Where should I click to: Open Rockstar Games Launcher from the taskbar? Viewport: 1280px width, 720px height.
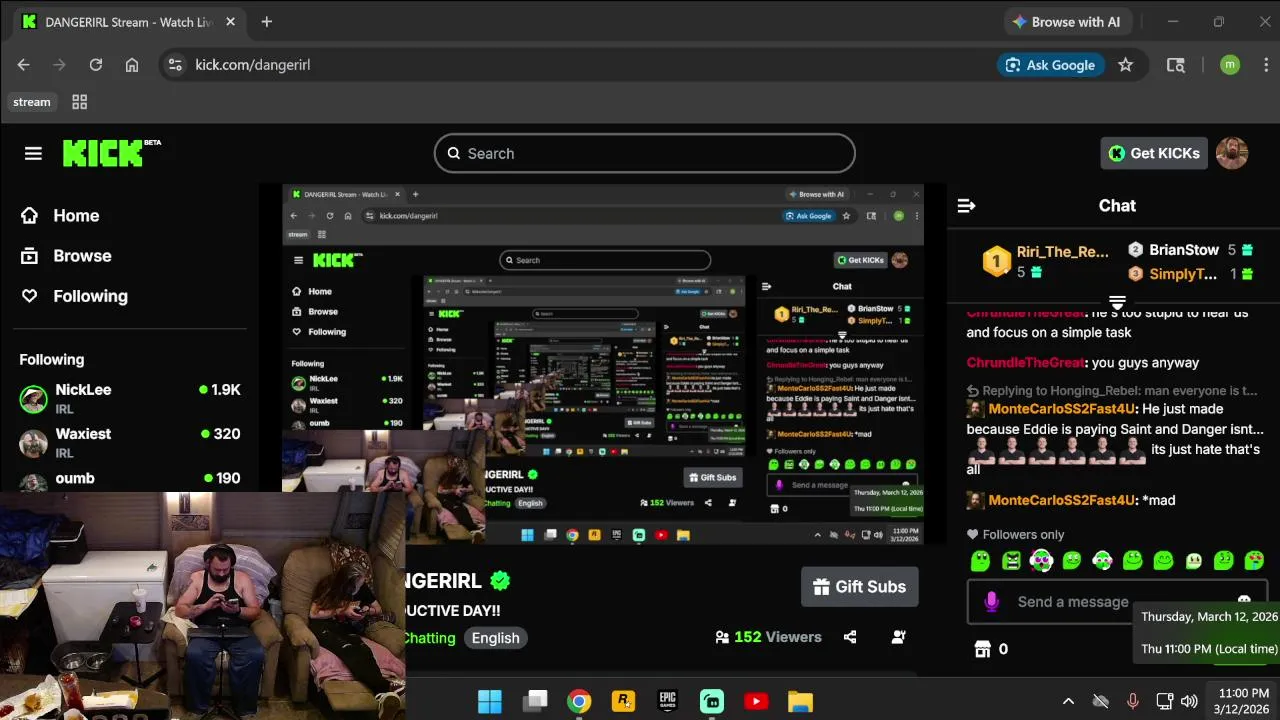point(623,701)
